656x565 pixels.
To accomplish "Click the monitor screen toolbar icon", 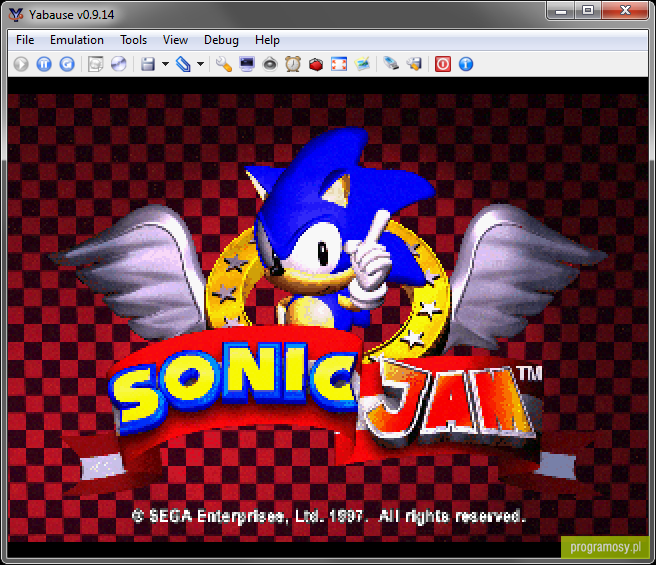I will tap(247, 64).
